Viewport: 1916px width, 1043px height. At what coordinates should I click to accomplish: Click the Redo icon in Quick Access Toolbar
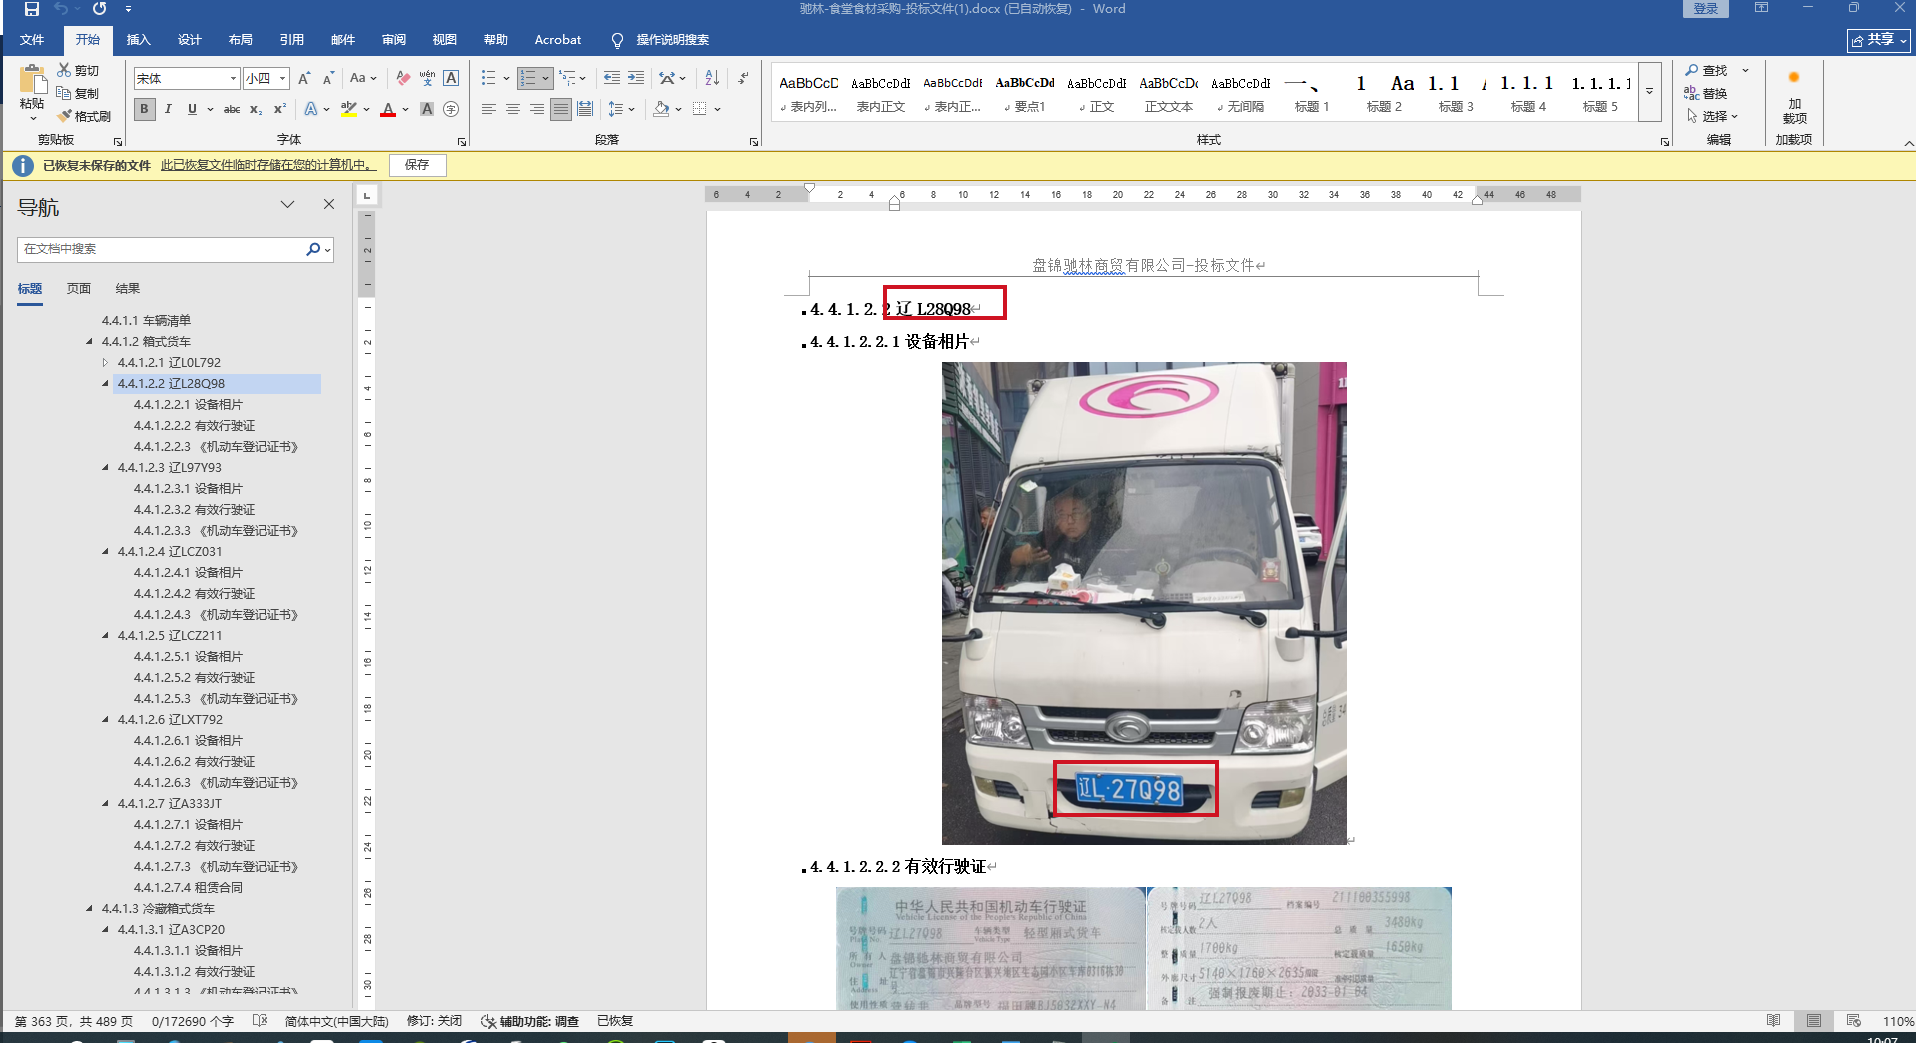pos(99,9)
